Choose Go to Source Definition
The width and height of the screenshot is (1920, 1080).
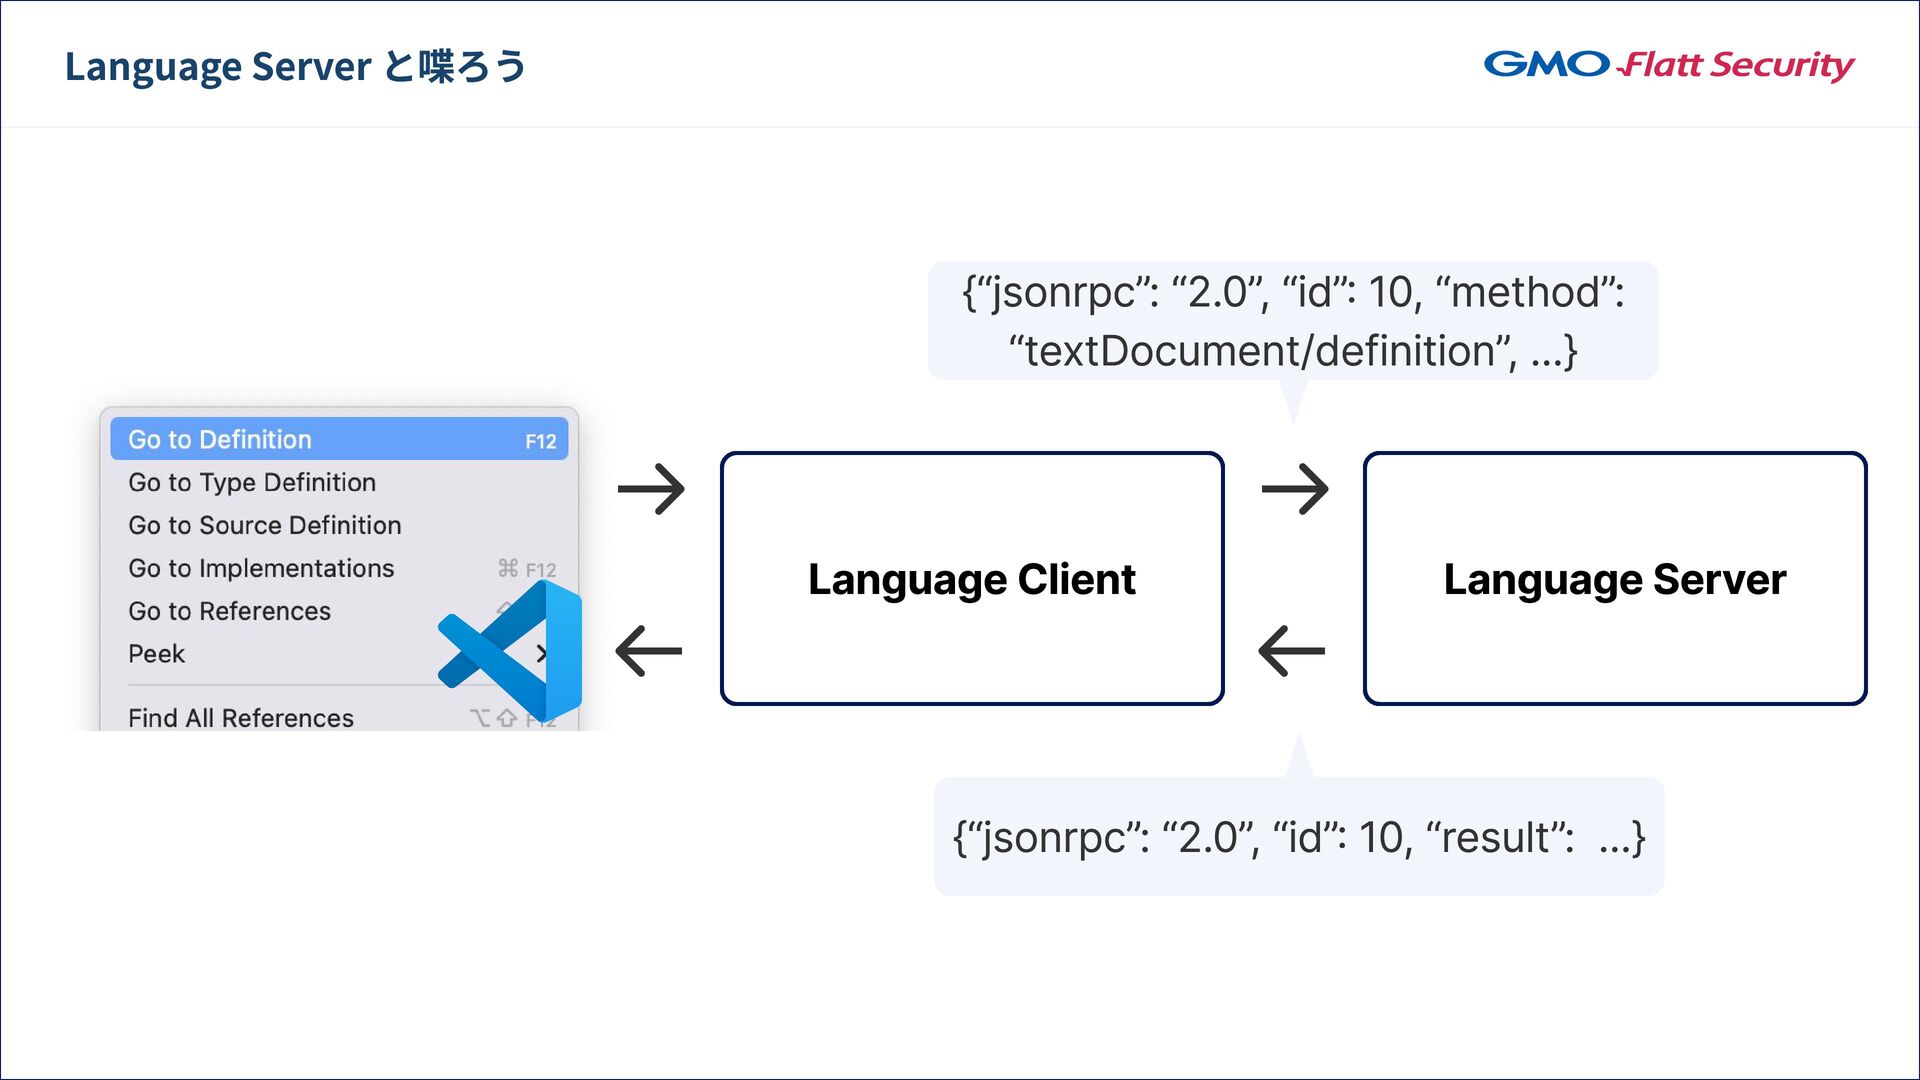[x=265, y=526]
